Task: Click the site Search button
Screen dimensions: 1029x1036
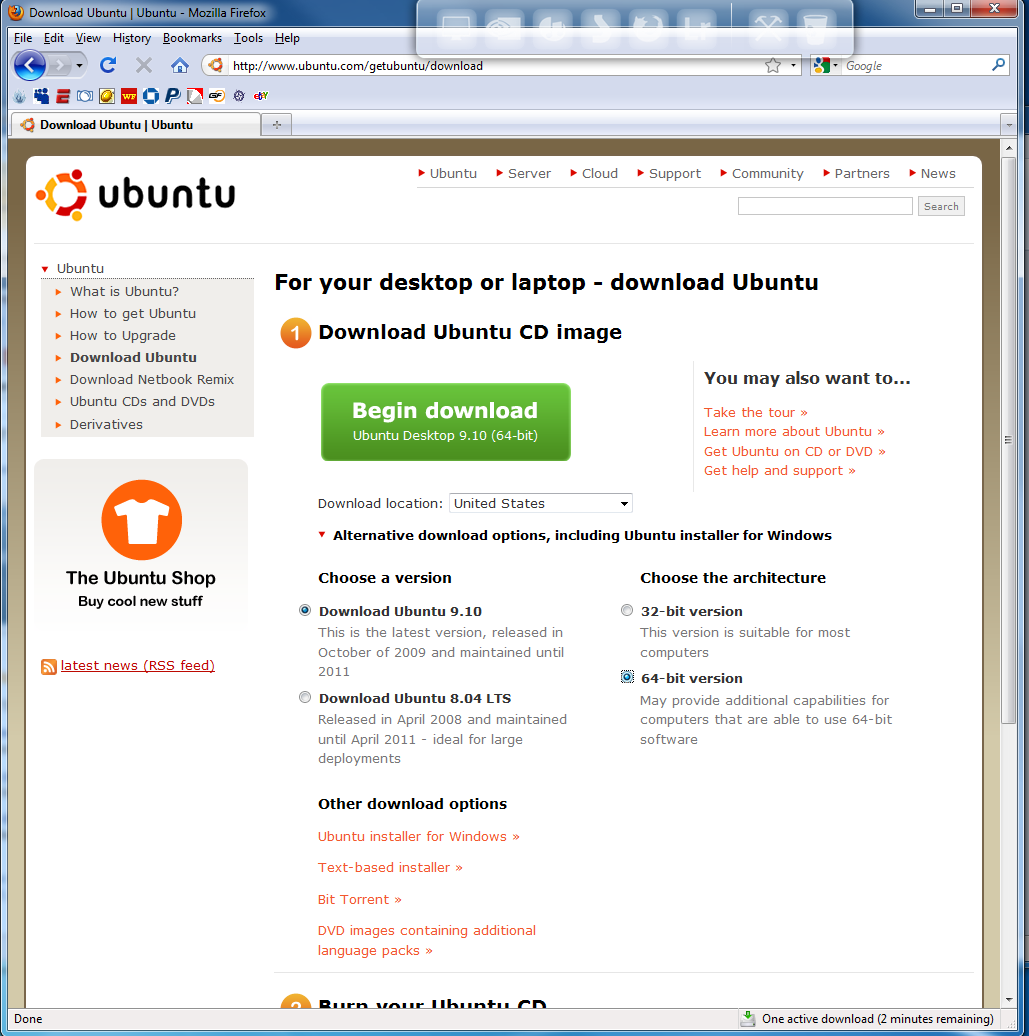Action: point(941,206)
